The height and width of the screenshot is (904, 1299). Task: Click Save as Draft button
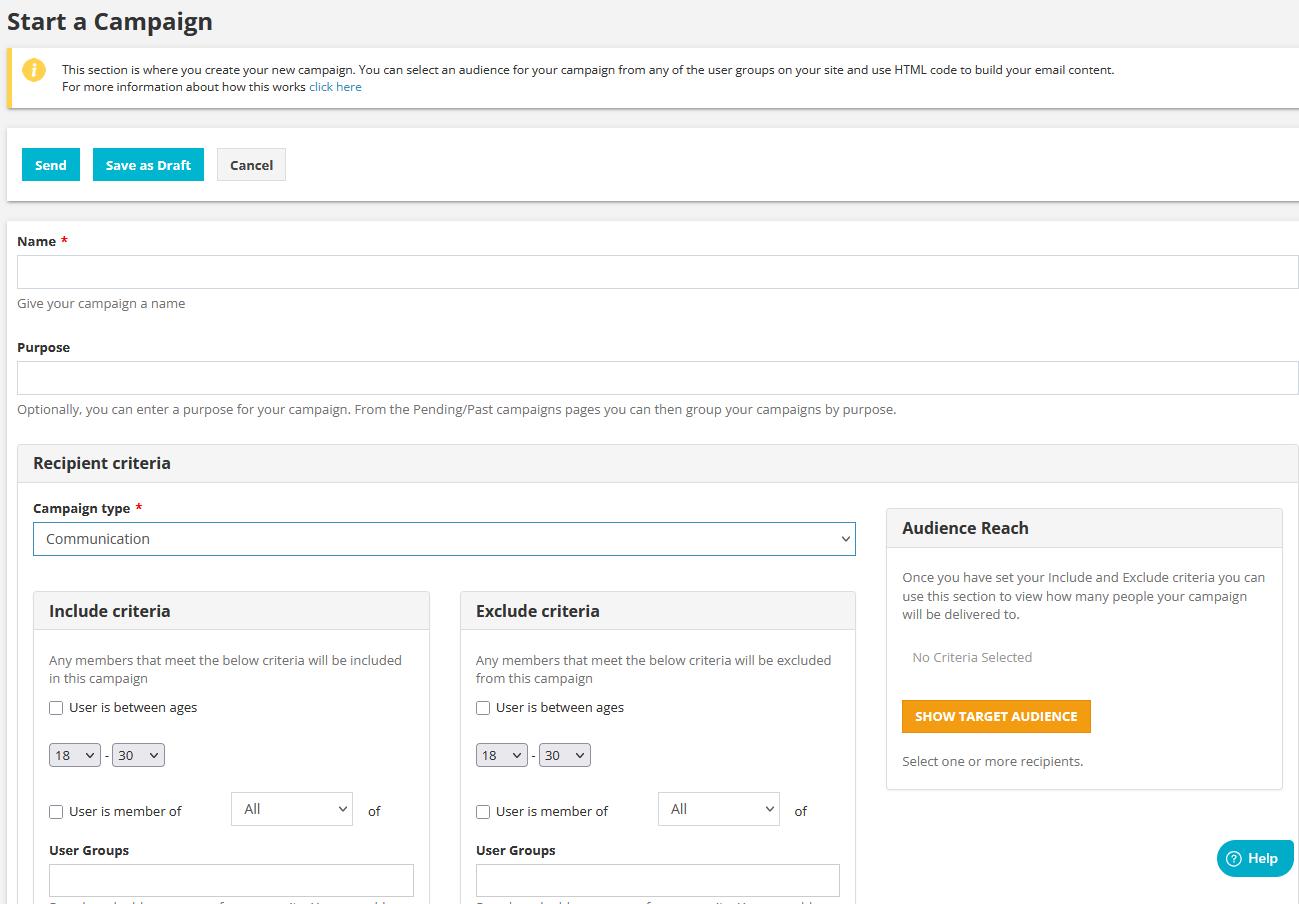(148, 165)
